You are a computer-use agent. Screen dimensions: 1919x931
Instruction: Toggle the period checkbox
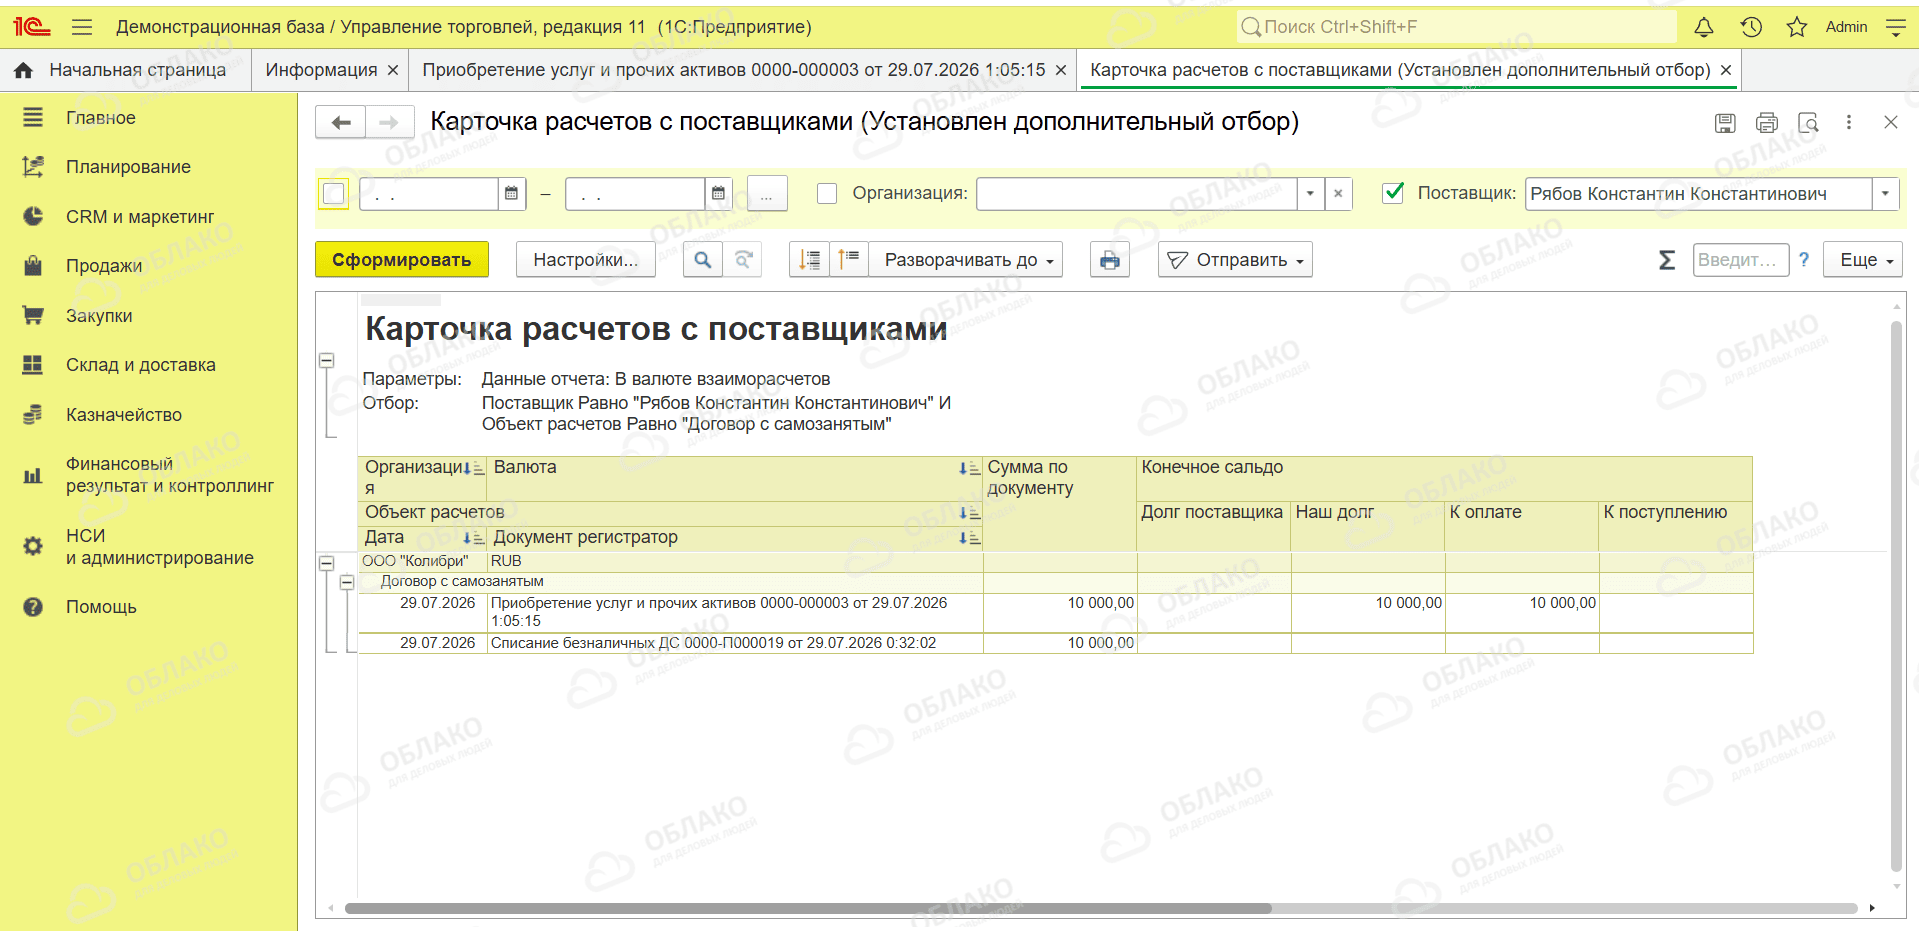coord(334,193)
